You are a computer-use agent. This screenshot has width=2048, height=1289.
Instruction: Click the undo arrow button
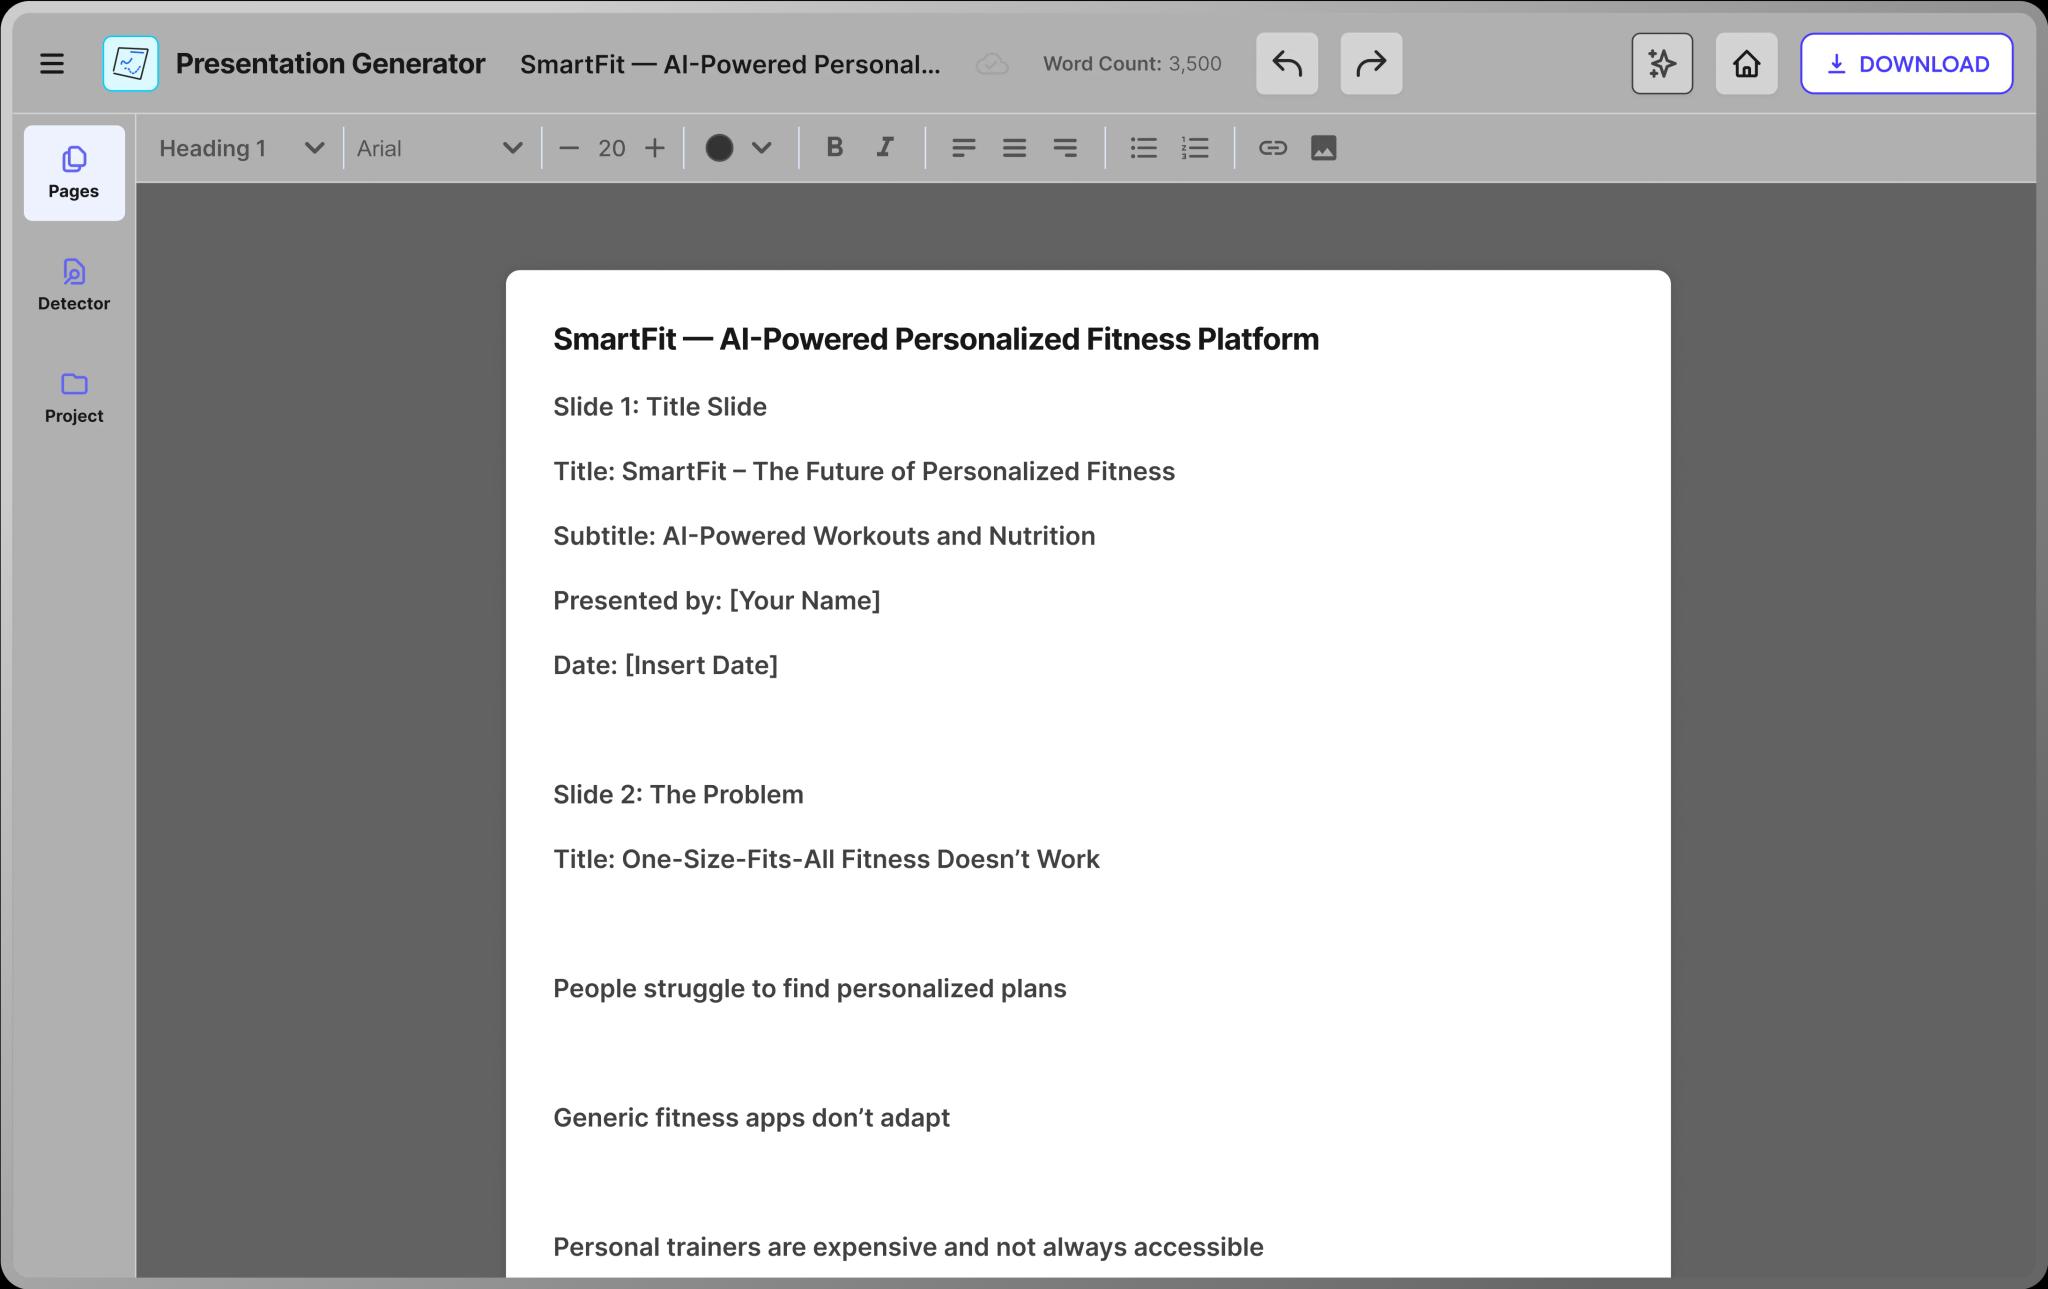pos(1286,64)
